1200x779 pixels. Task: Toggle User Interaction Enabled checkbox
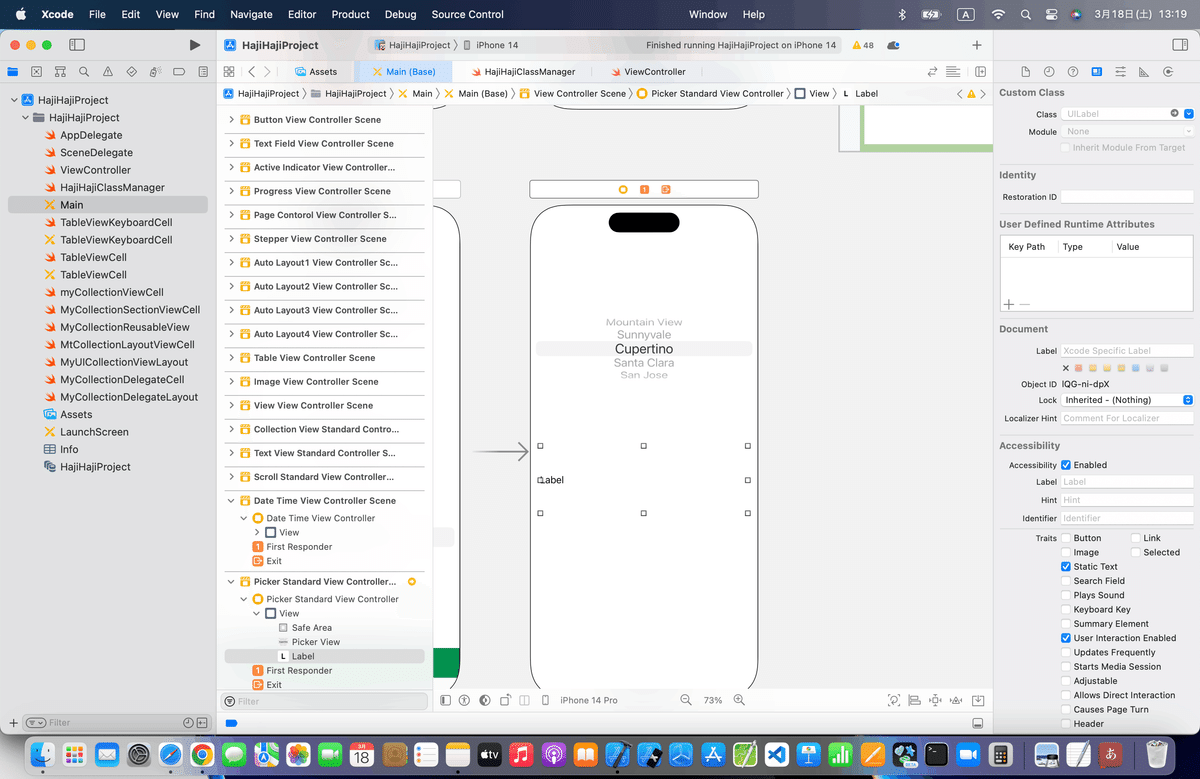(x=1066, y=638)
